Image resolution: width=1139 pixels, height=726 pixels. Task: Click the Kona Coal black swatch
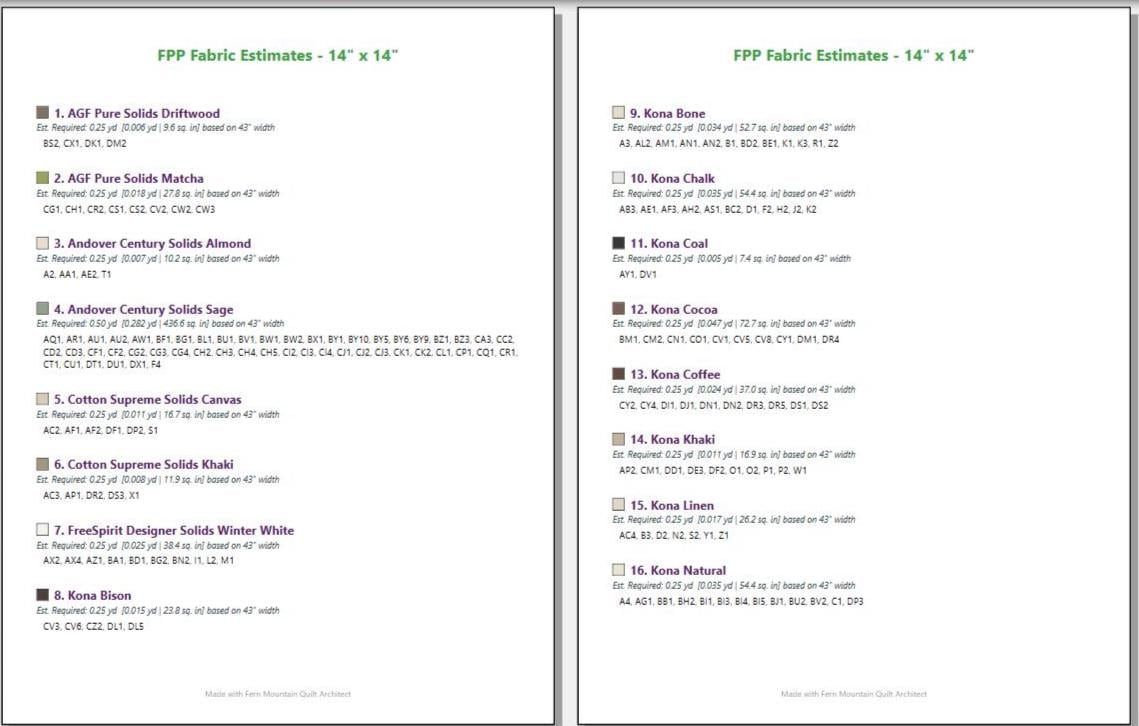pyautogui.click(x=618, y=243)
